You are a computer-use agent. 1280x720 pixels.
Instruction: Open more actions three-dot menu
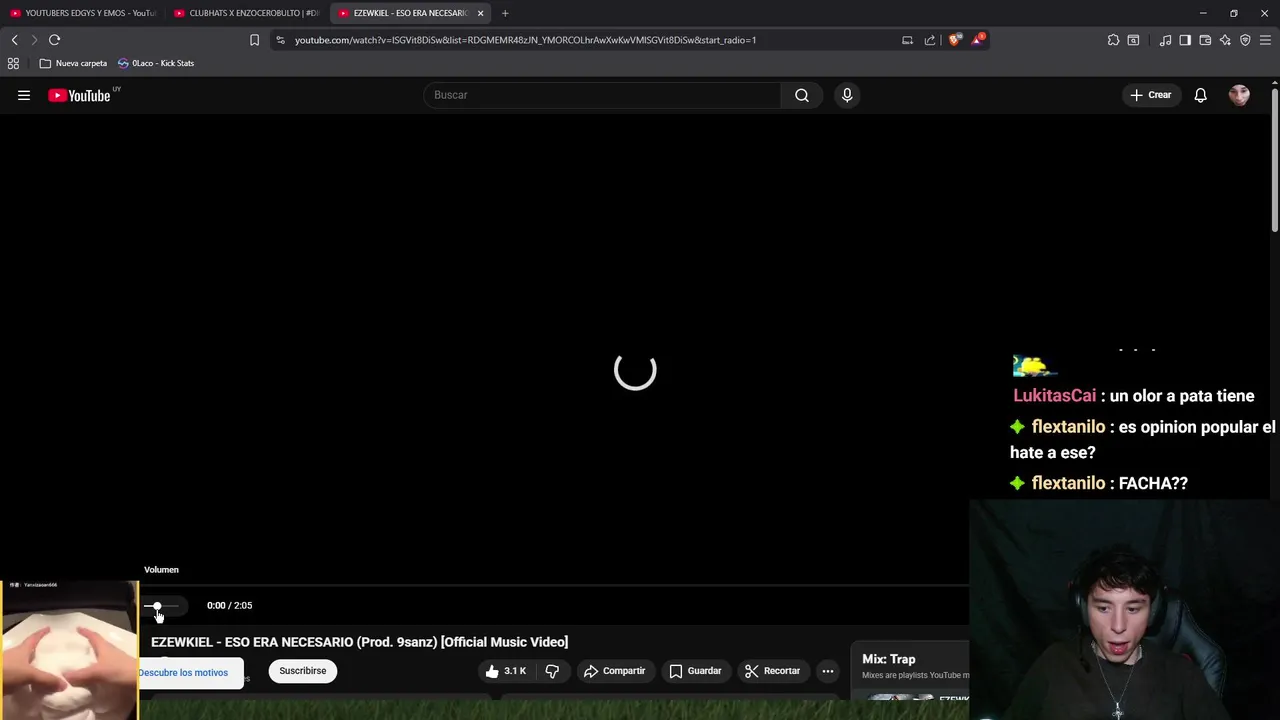point(828,671)
